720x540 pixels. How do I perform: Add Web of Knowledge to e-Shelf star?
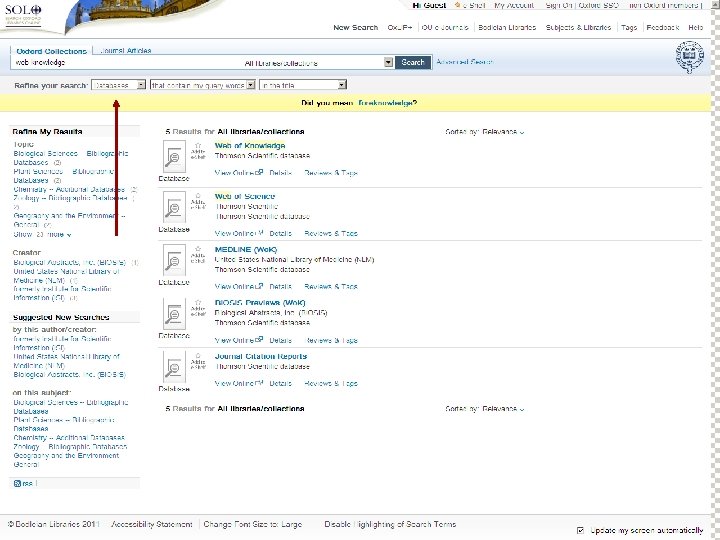(x=198, y=146)
